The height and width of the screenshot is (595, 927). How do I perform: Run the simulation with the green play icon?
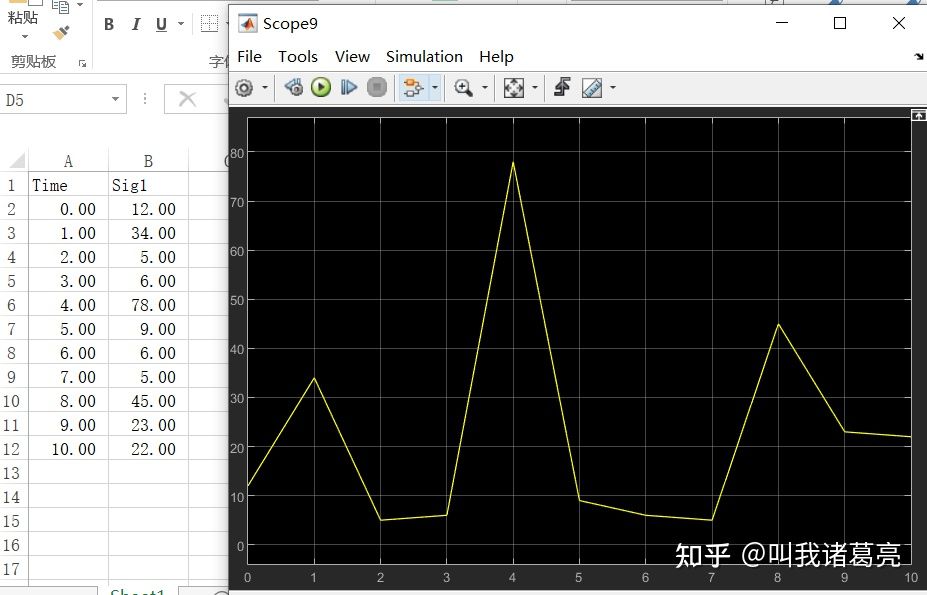320,87
